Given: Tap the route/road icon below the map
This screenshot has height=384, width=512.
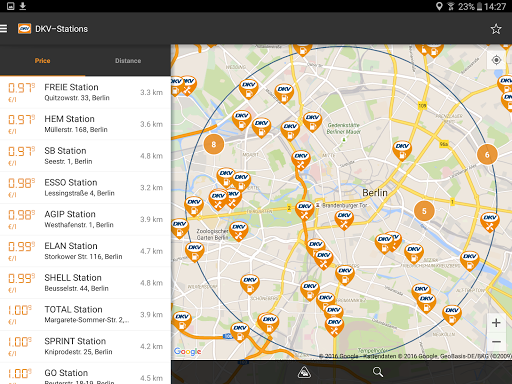Looking at the screenshot, I should click(x=304, y=372).
